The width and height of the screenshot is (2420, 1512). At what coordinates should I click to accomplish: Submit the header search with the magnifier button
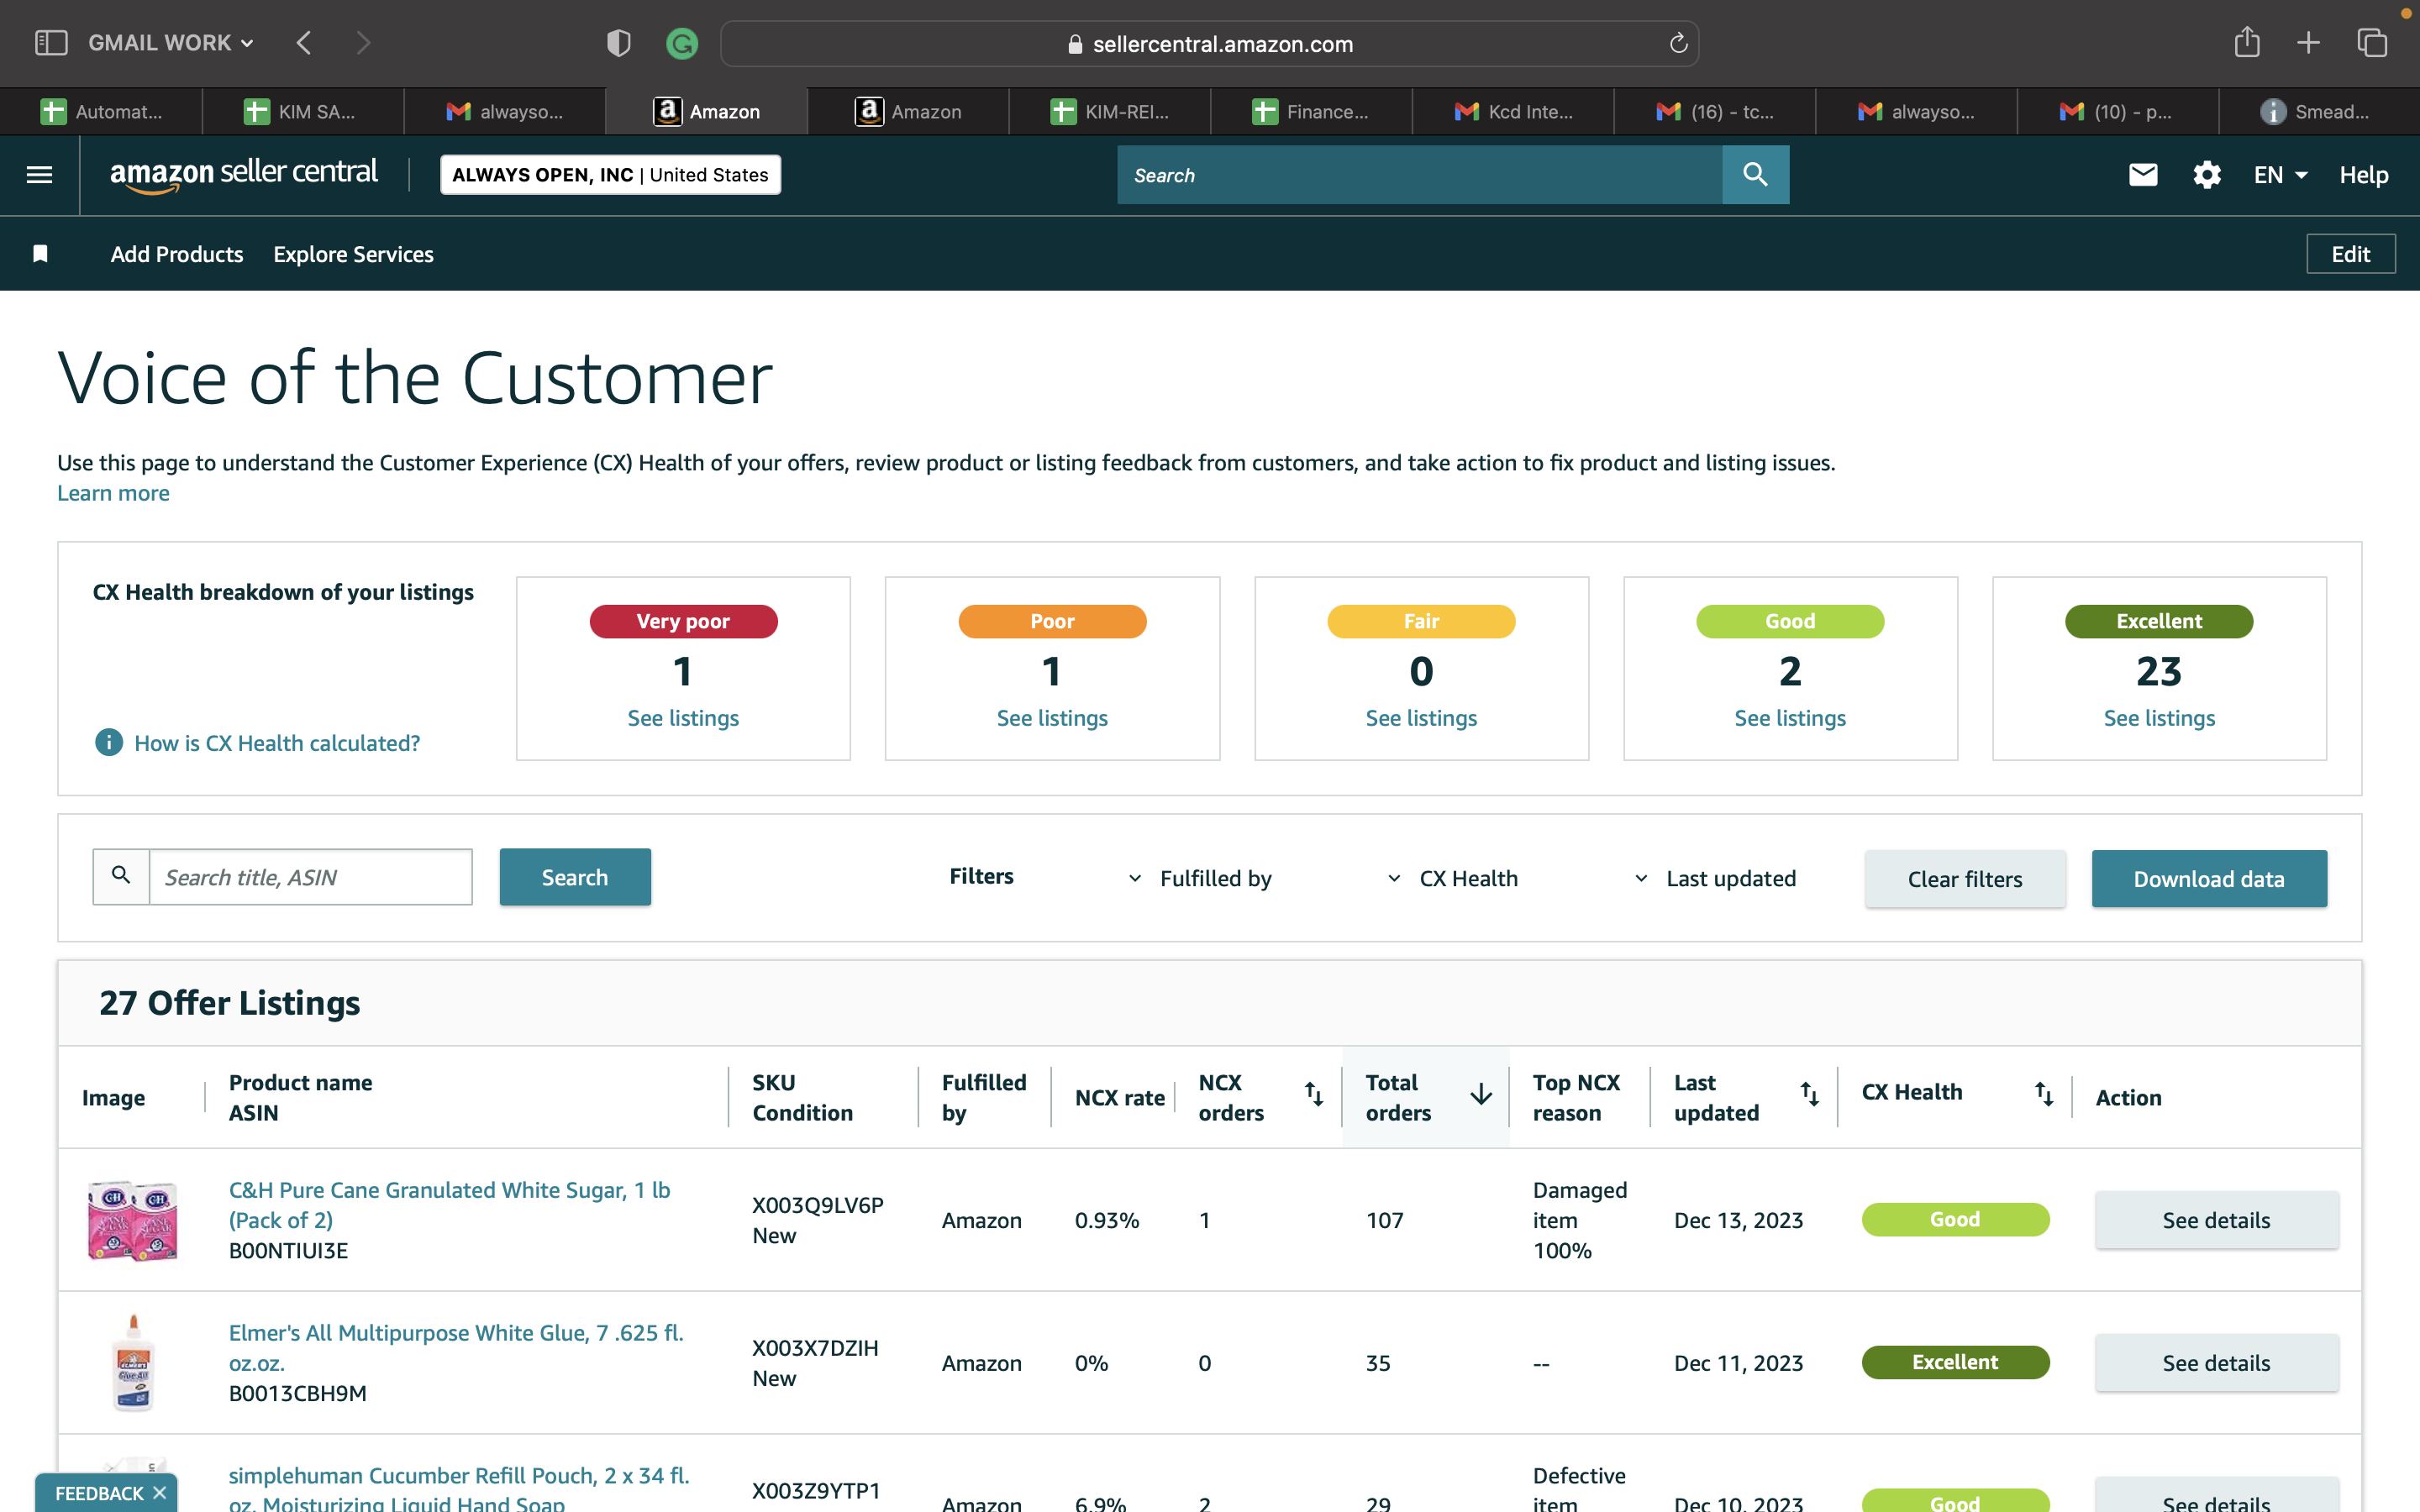click(1755, 175)
